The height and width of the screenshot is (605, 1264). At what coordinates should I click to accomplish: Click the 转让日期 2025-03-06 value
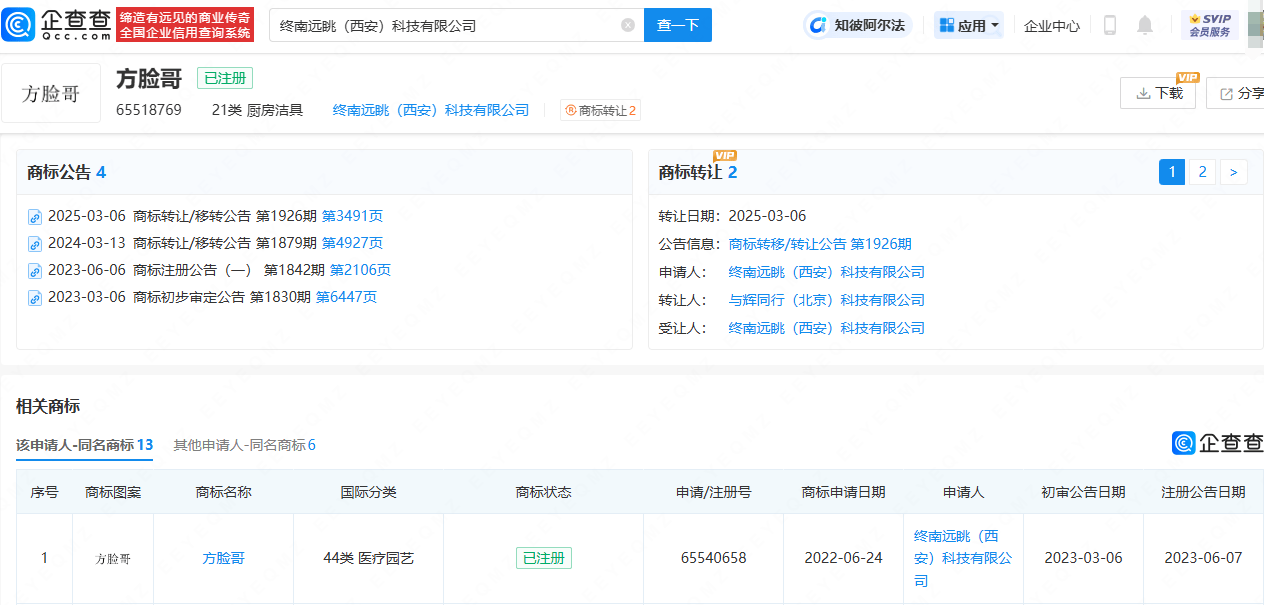click(767, 216)
